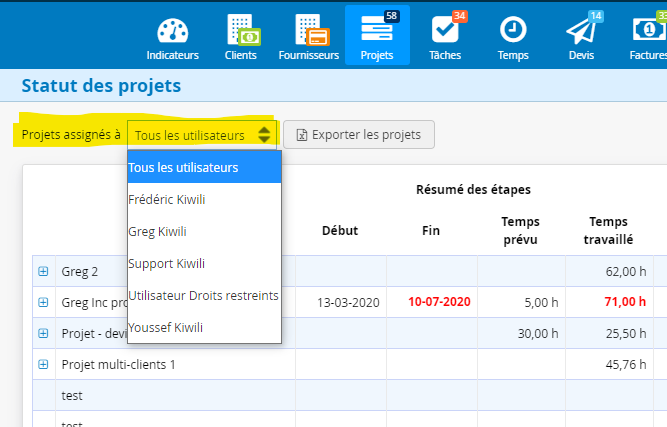
Task: Expand the Greg Inc project row
Action: 43,302
